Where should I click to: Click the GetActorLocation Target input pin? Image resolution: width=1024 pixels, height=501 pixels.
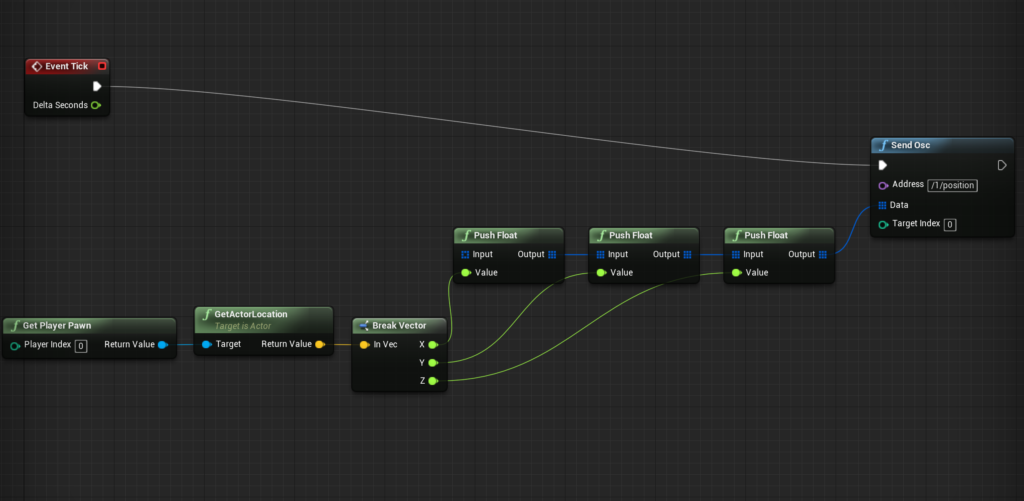(206, 345)
